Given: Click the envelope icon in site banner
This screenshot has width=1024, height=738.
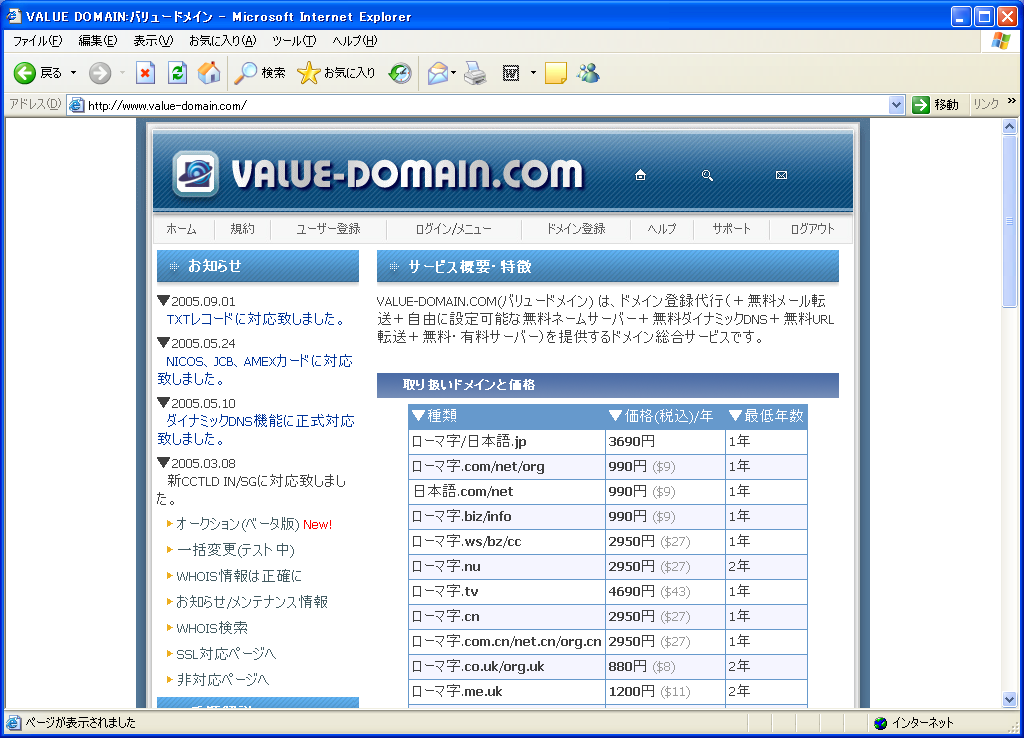Looking at the screenshot, I should (781, 175).
